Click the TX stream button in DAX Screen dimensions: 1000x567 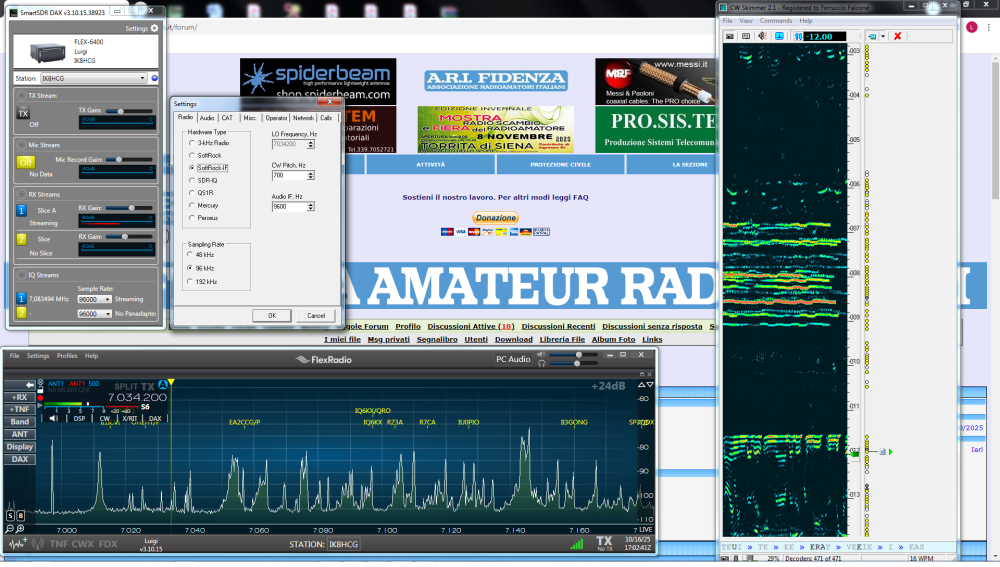23,114
